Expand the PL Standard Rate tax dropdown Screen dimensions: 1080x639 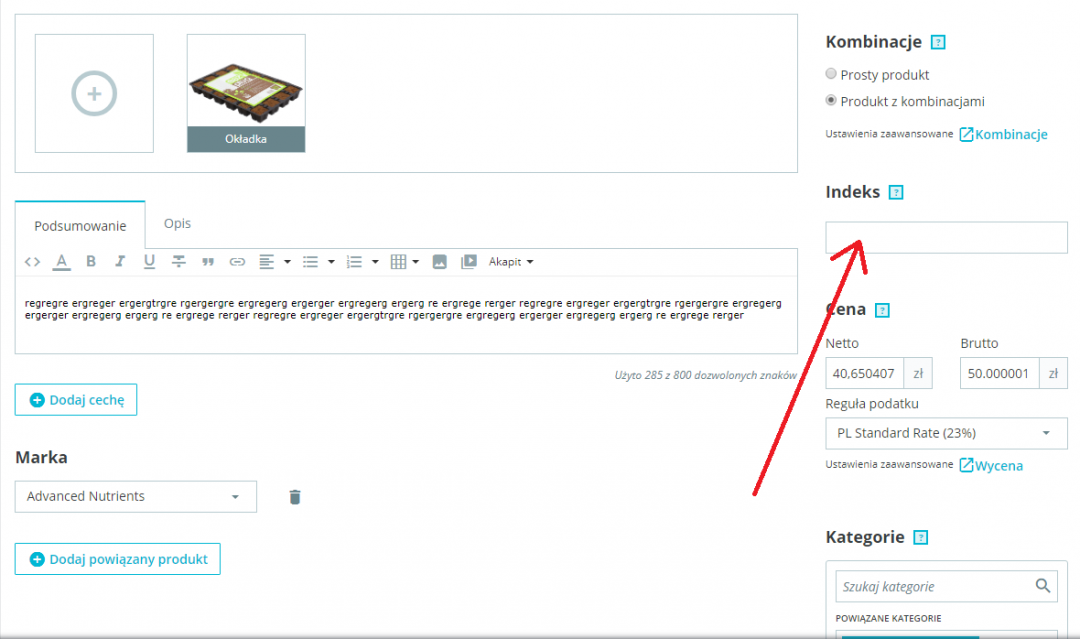tap(946, 433)
